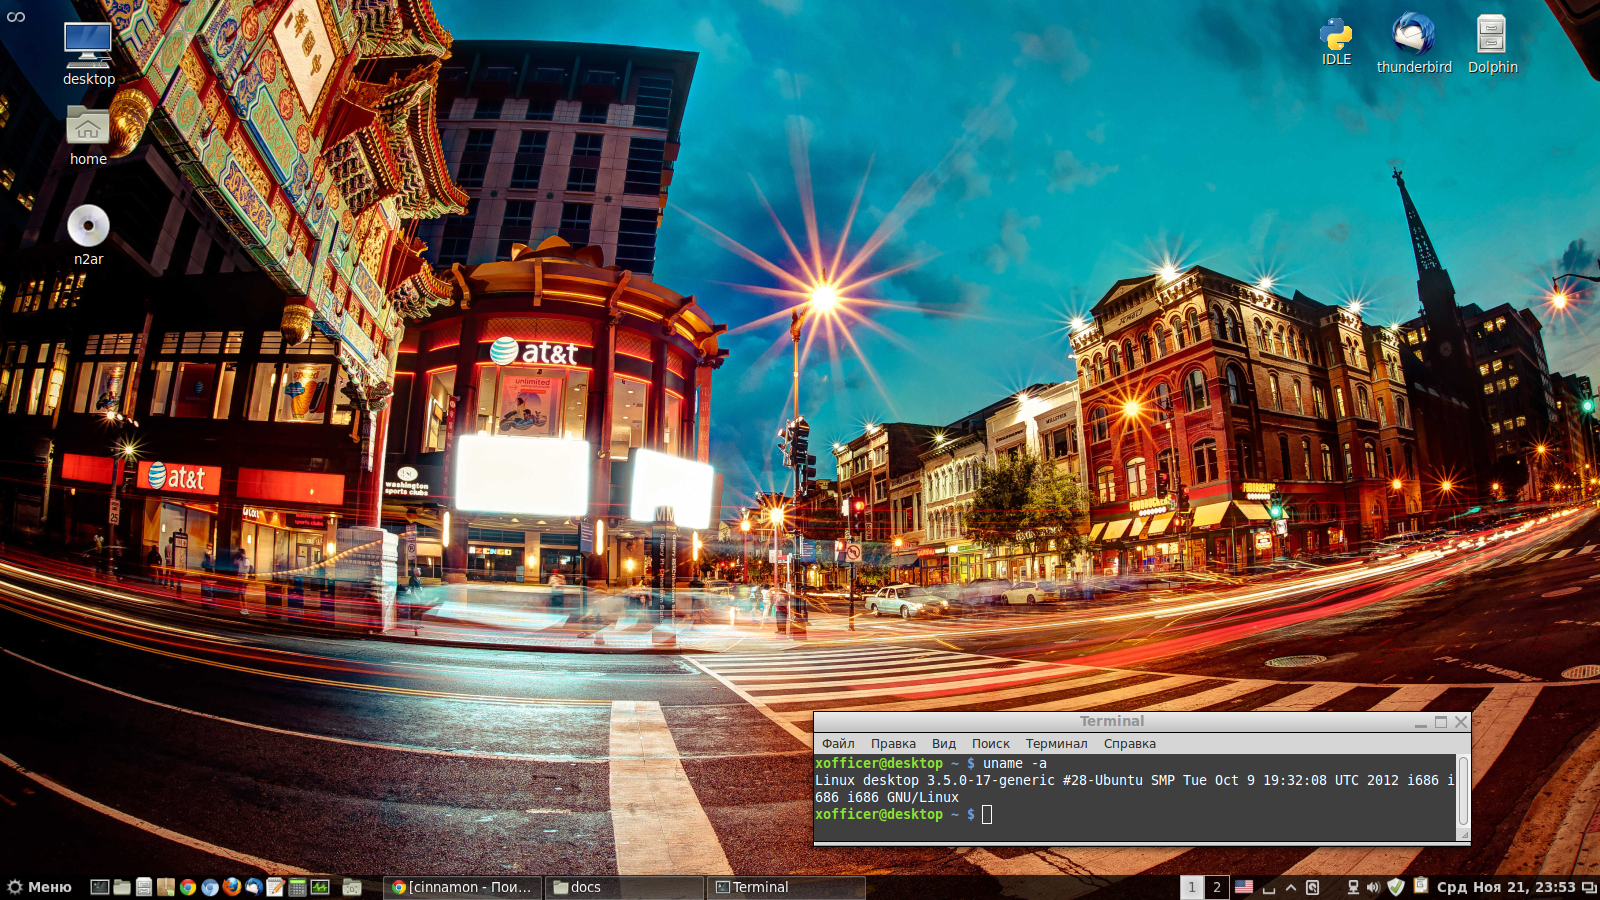Screen dimensions: 1600x900
Task: Switch to cinnamon Chrome window in taskbar
Action: tap(463, 887)
